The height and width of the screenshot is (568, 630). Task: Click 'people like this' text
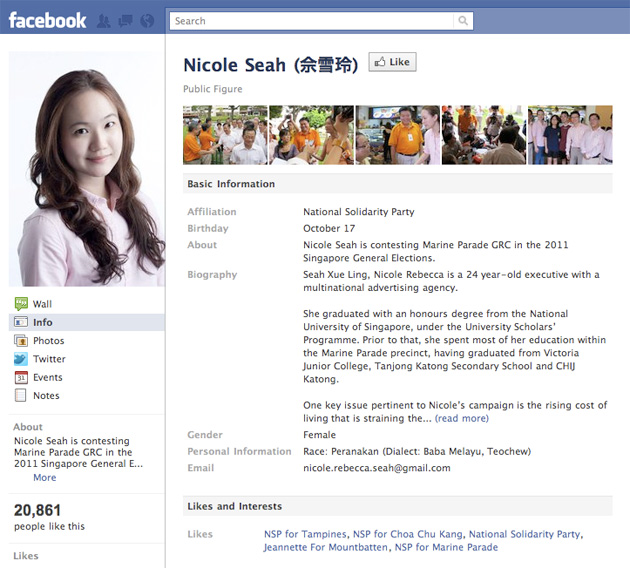click(49, 526)
